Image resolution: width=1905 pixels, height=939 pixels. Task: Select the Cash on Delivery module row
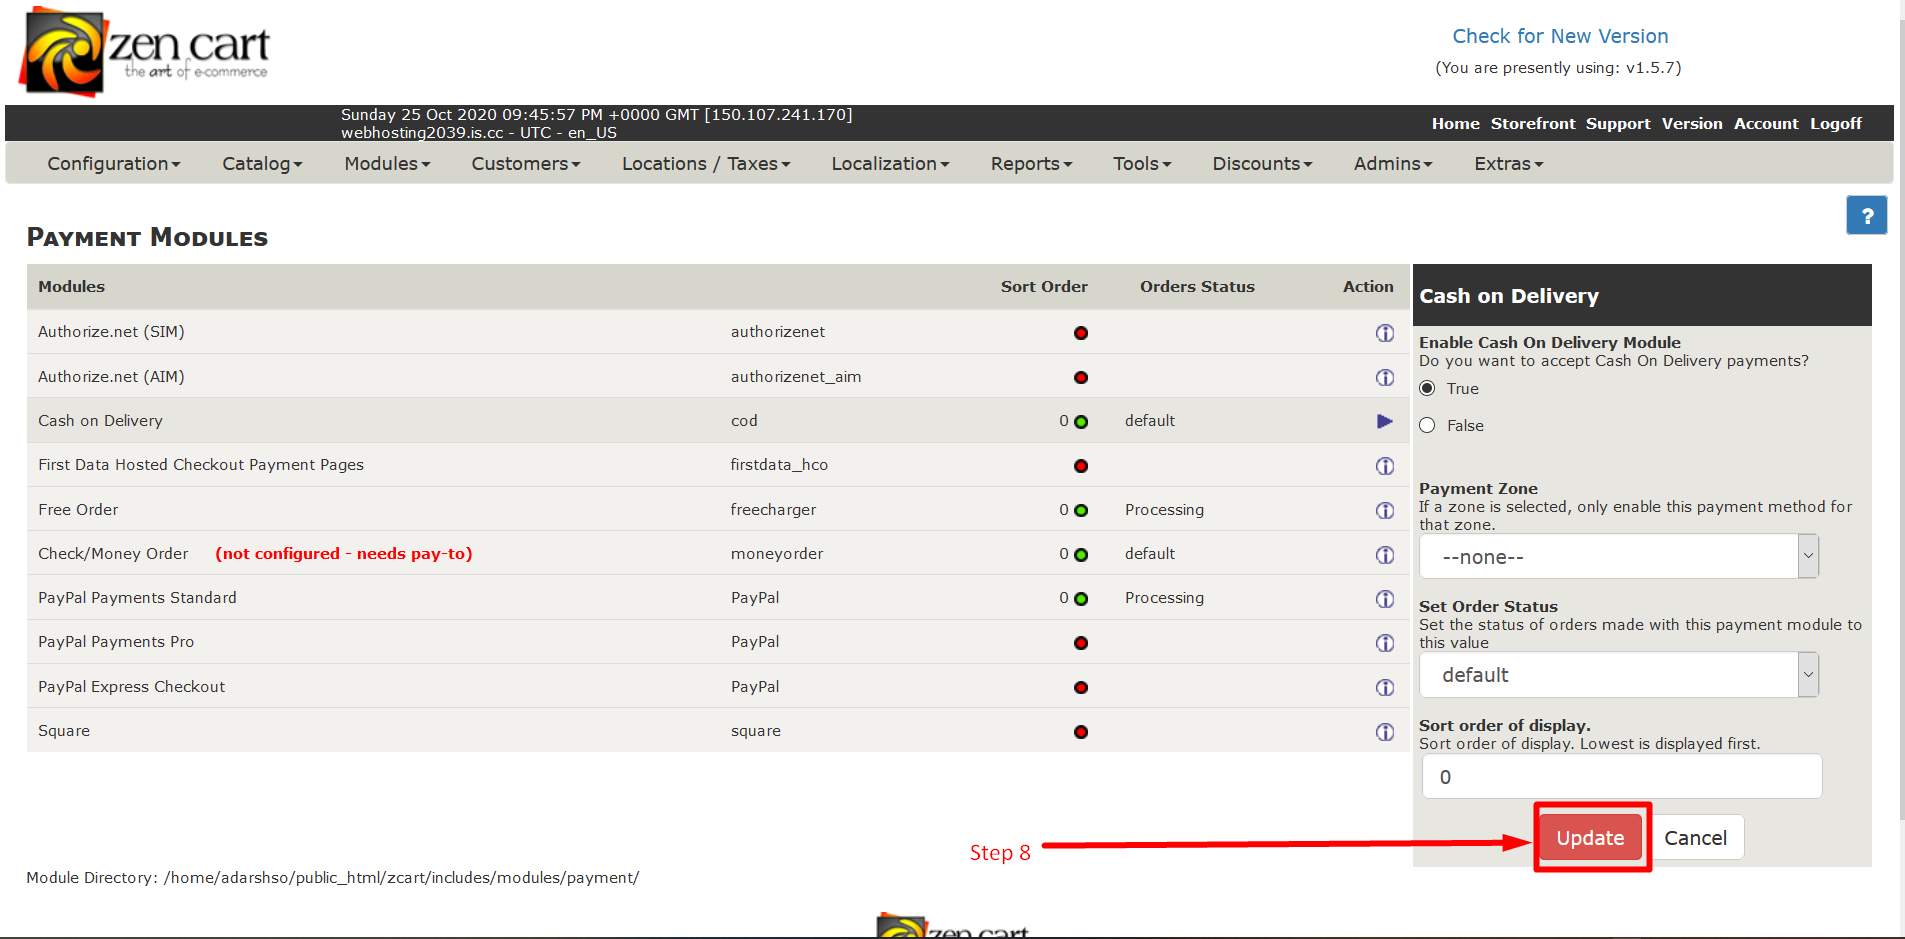(718, 421)
